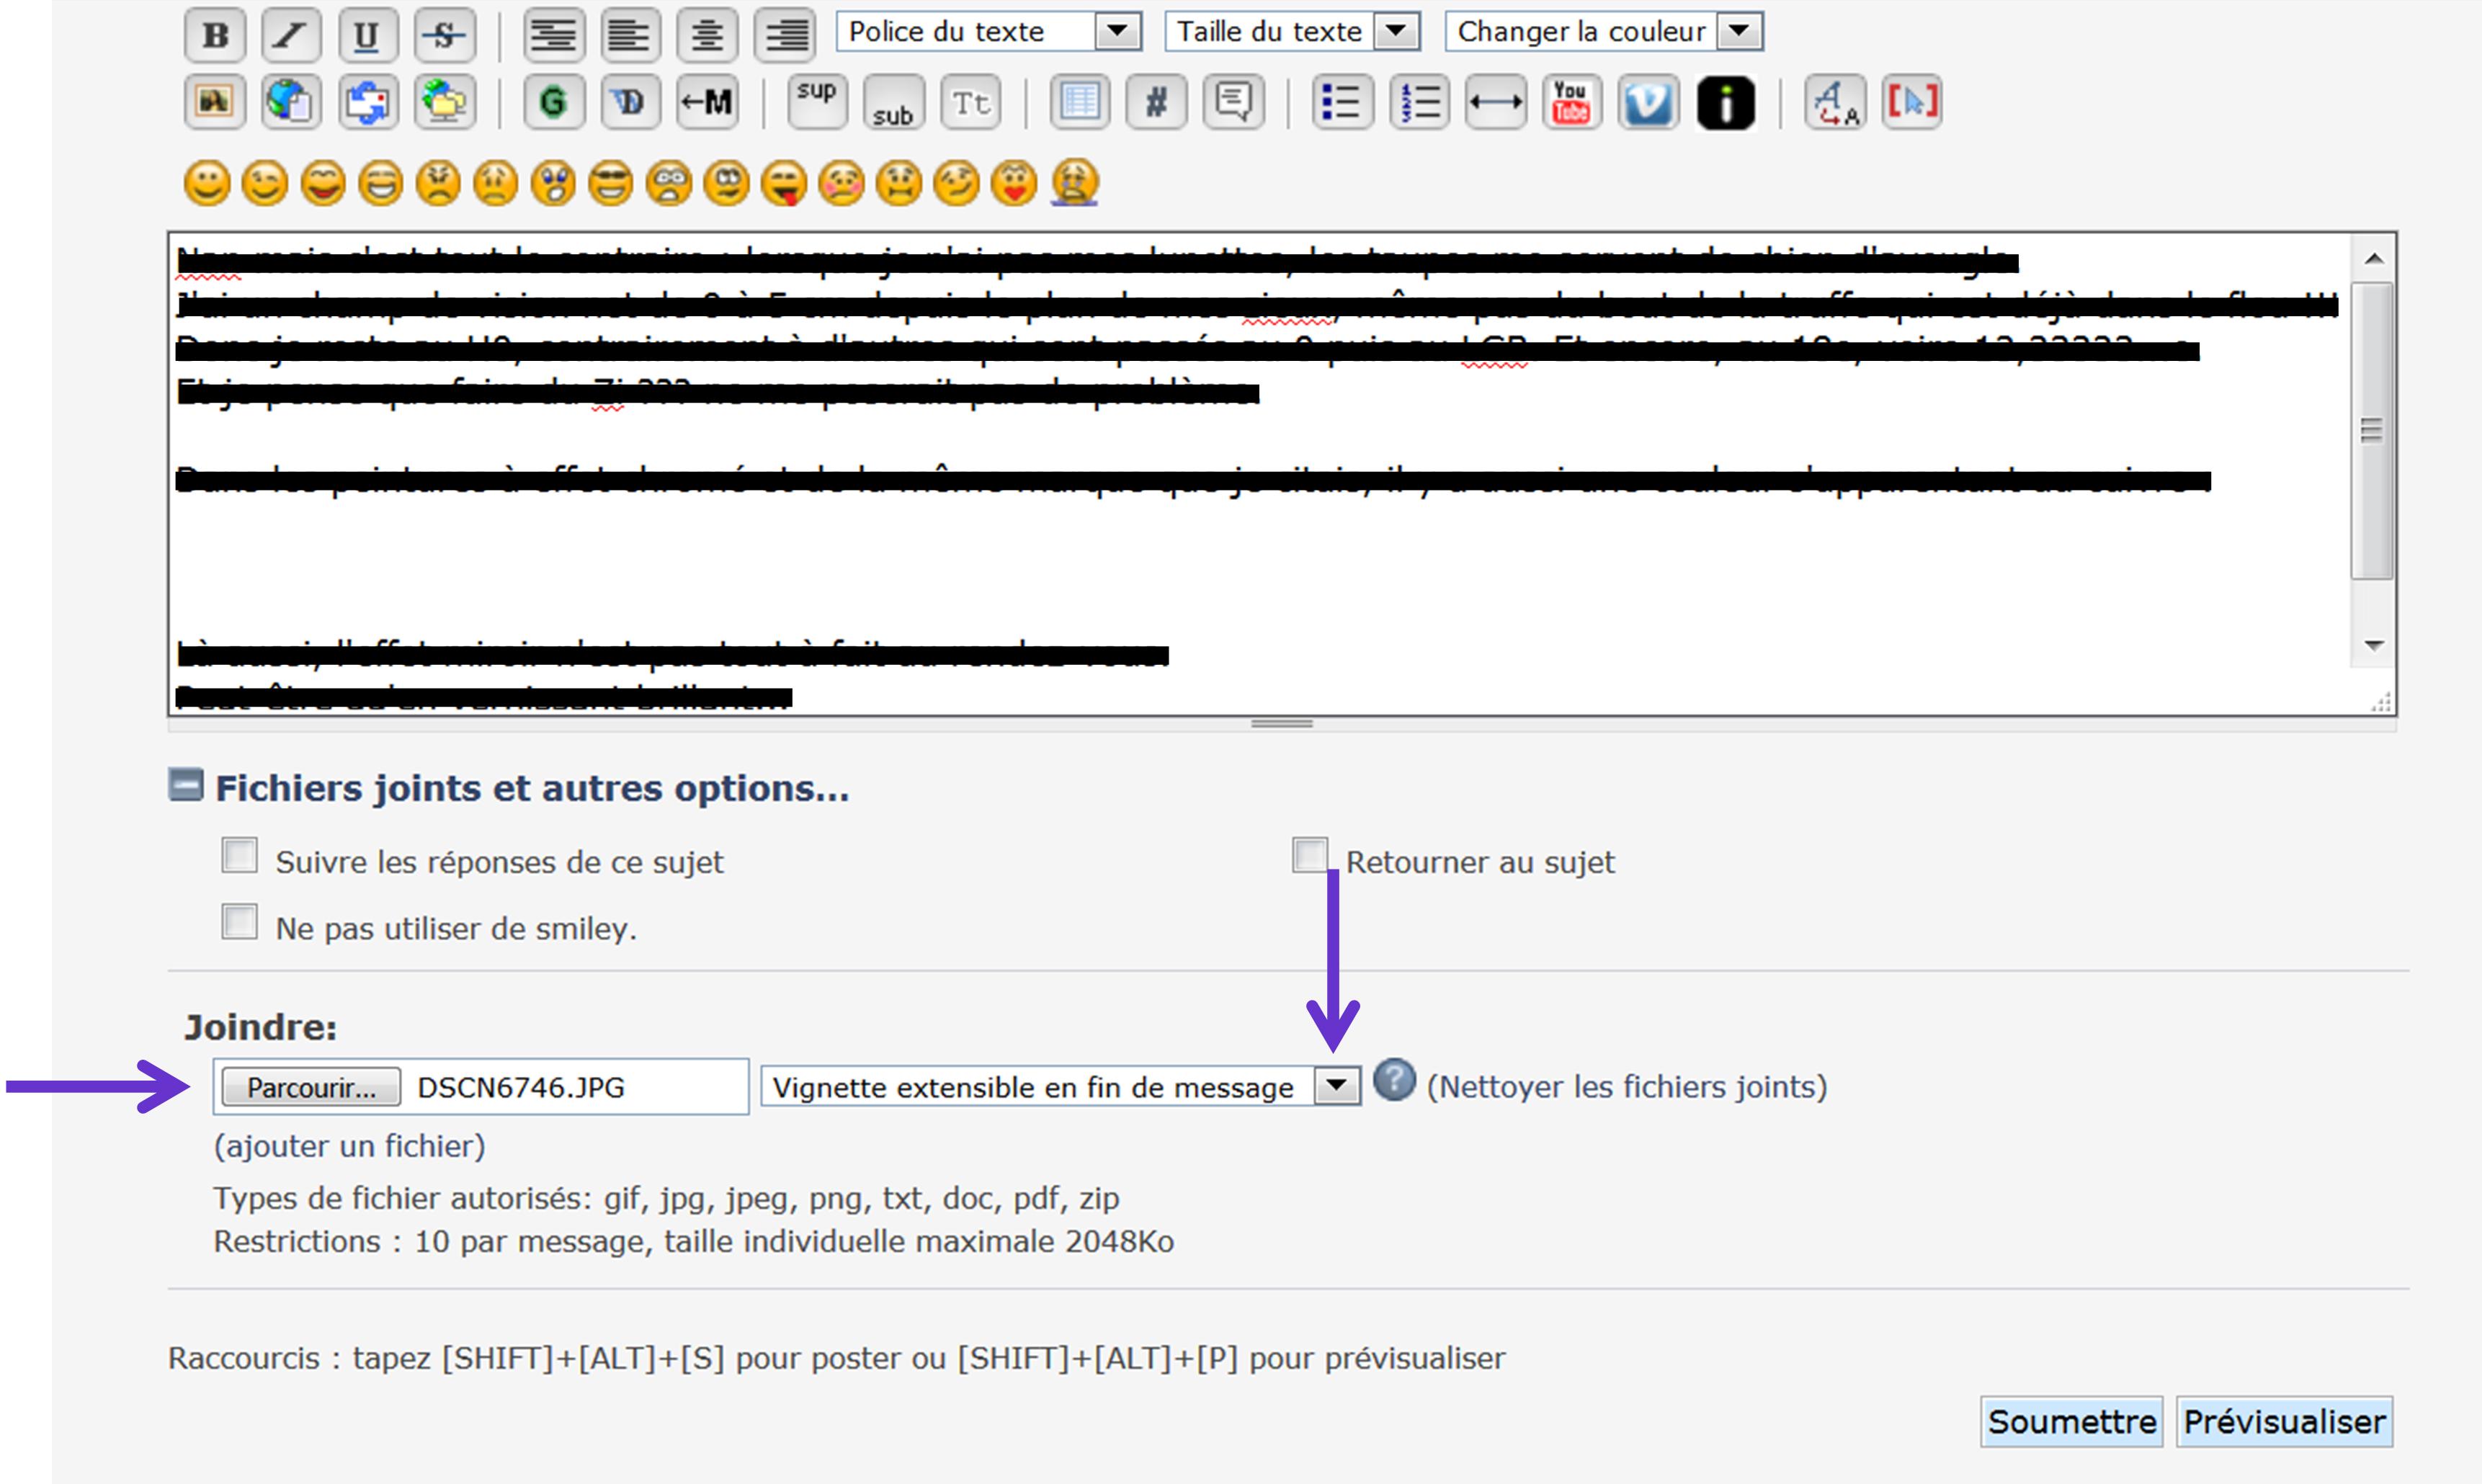Open the 'Vignette extensible en fin de message' dropdown
The height and width of the screenshot is (1484, 2482).
click(1060, 1087)
